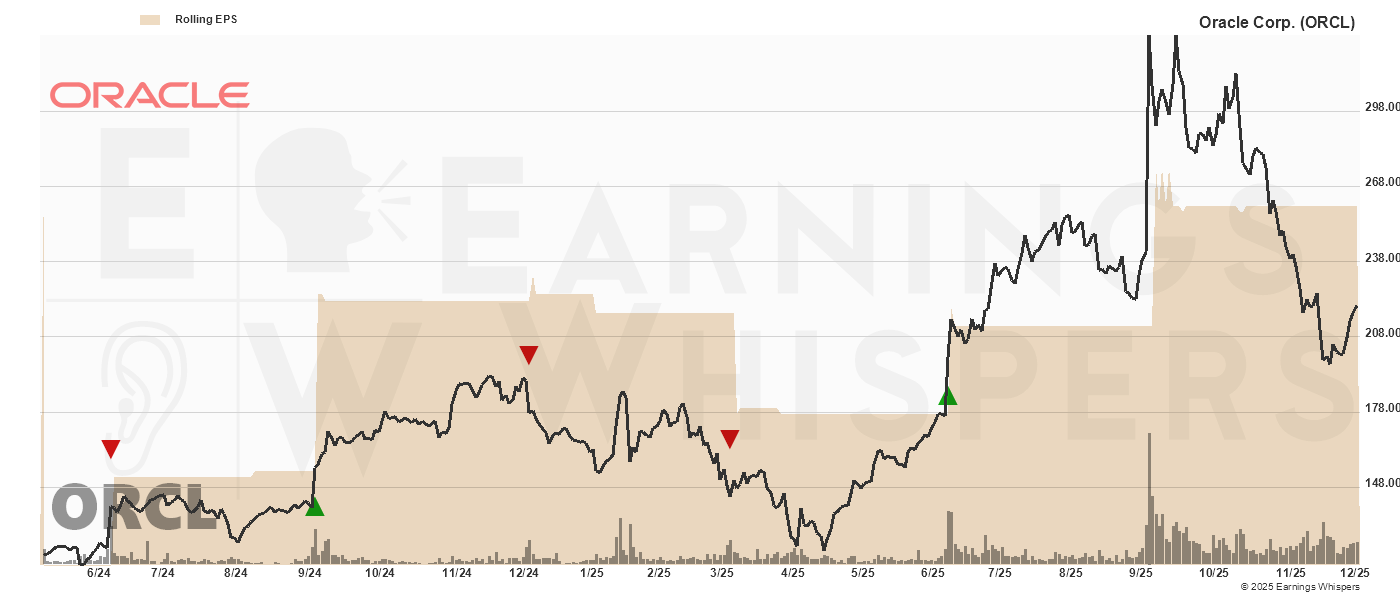Click the 10/24 date axis label
Image resolution: width=1400 pixels, height=600 pixels.
pyautogui.click(x=380, y=573)
